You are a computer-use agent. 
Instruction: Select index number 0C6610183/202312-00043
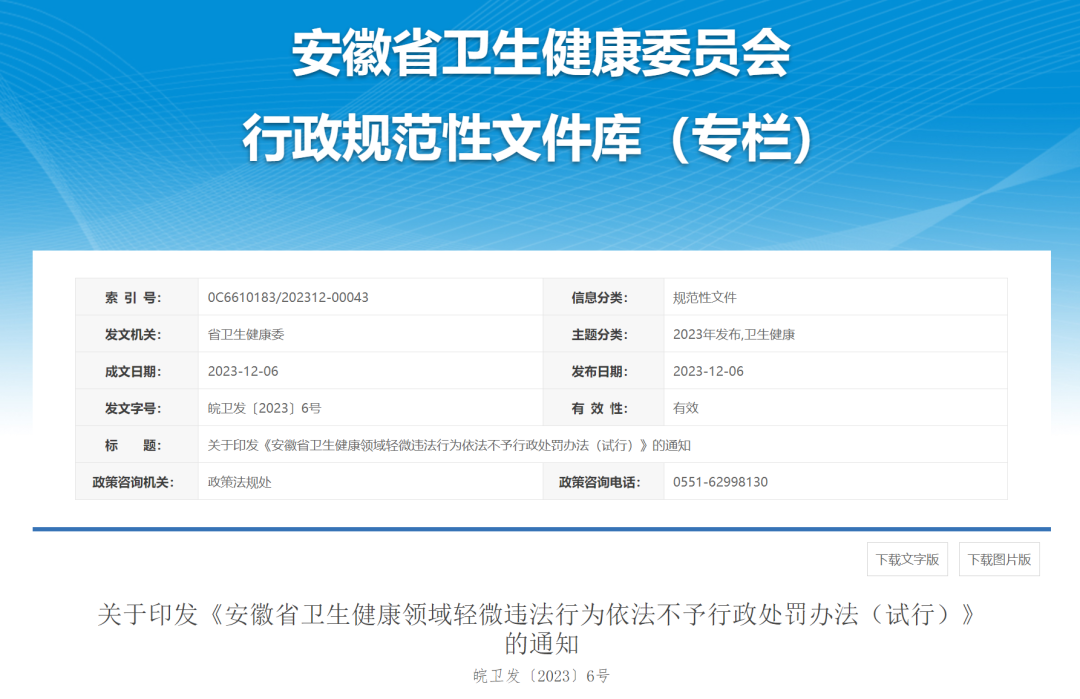point(288,298)
